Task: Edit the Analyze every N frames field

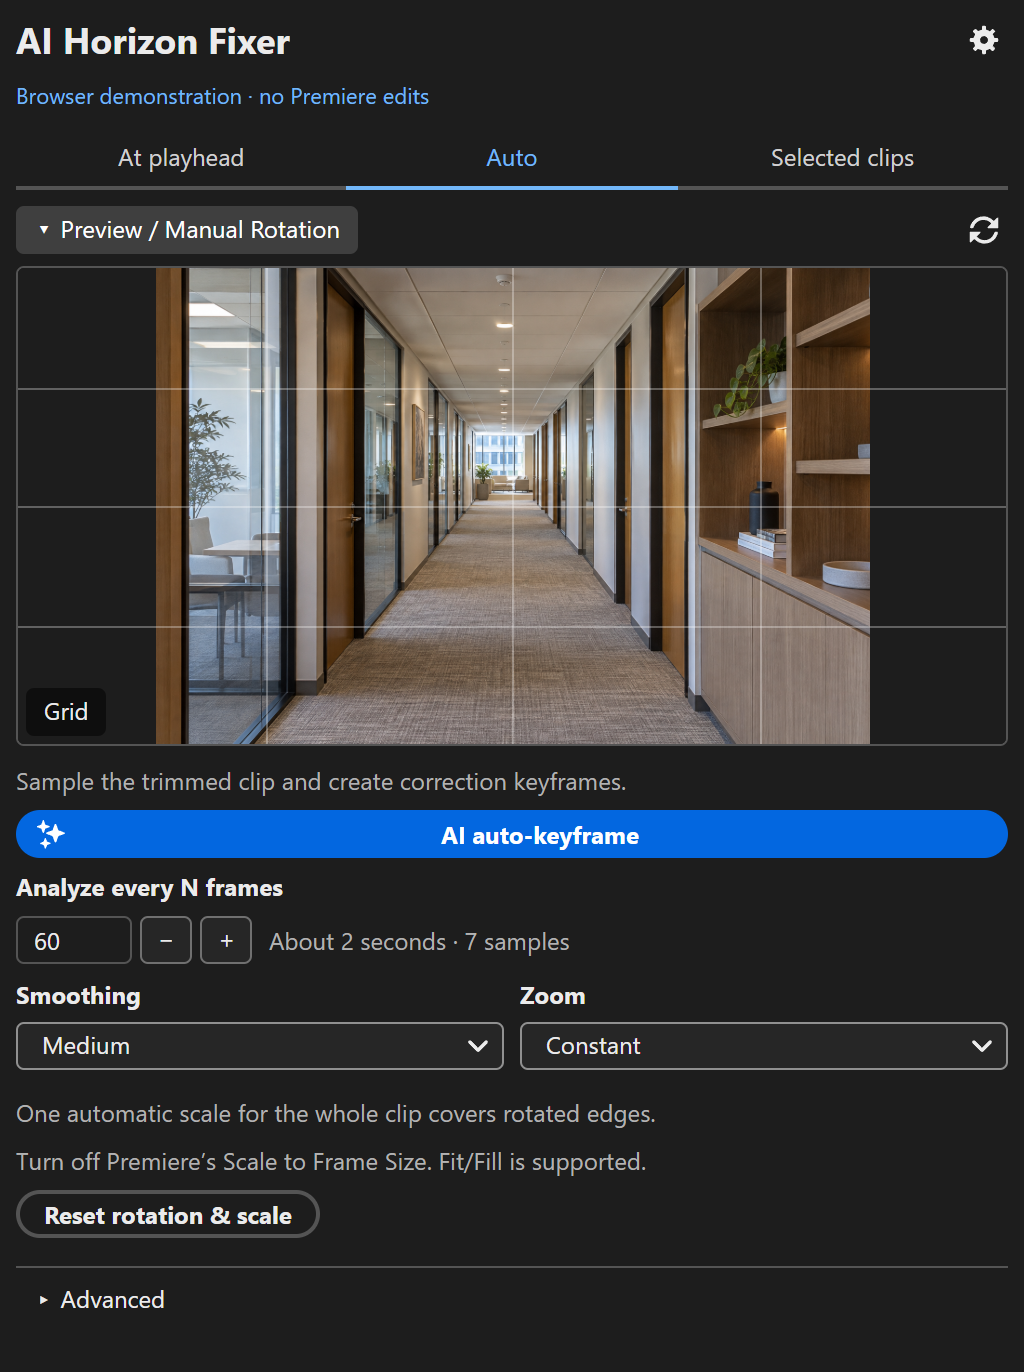Action: point(74,940)
